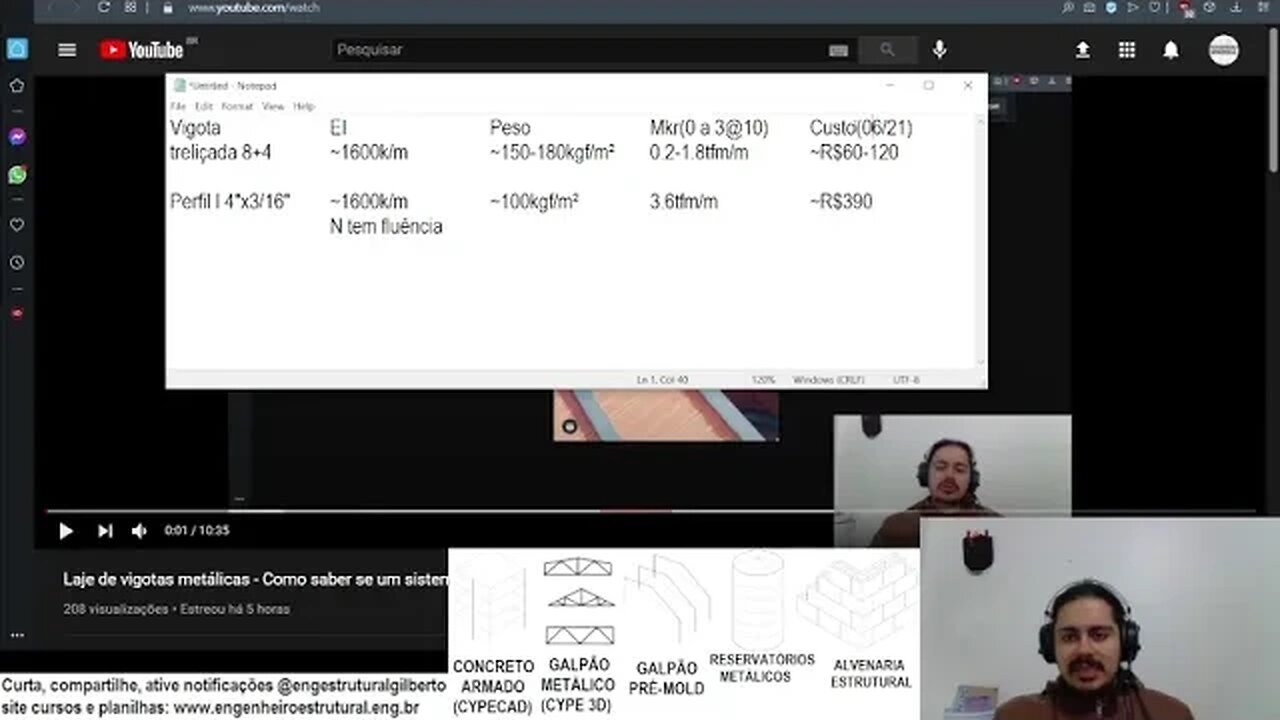Open the sidebar bookmarks star icon
The width and height of the screenshot is (1280, 720).
tap(17, 86)
